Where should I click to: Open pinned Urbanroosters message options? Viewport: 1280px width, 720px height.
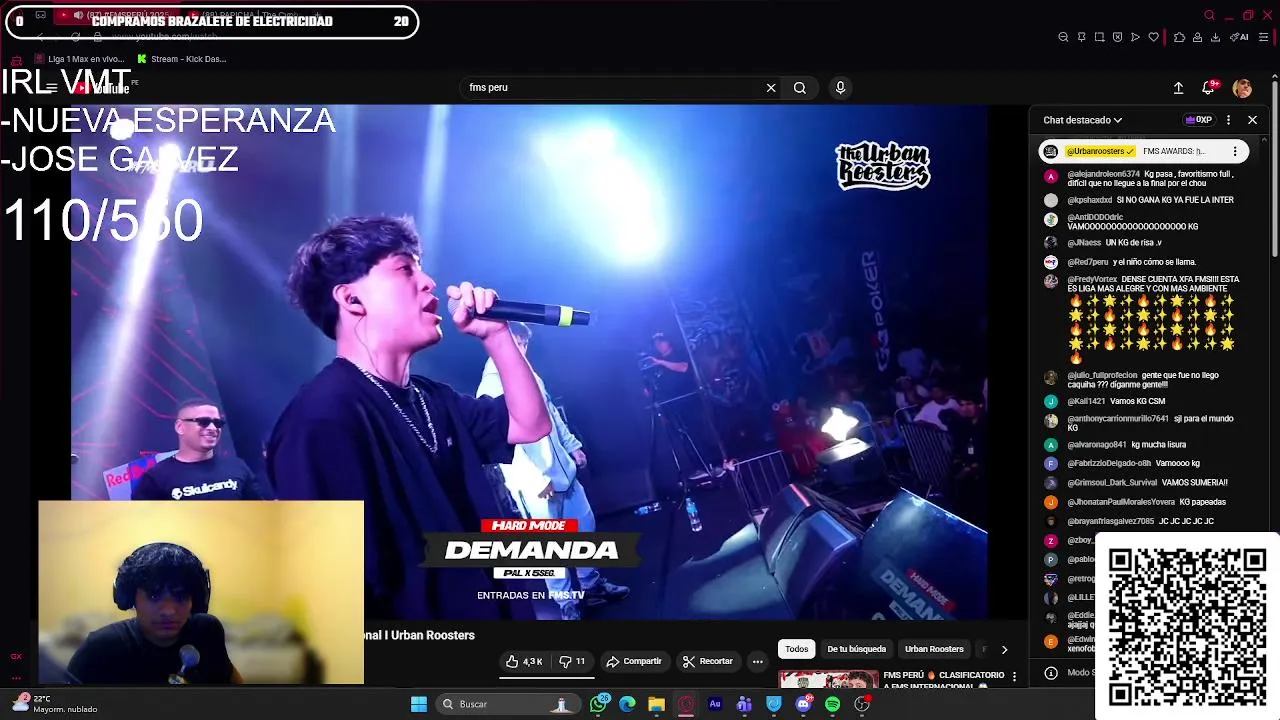coord(1235,151)
